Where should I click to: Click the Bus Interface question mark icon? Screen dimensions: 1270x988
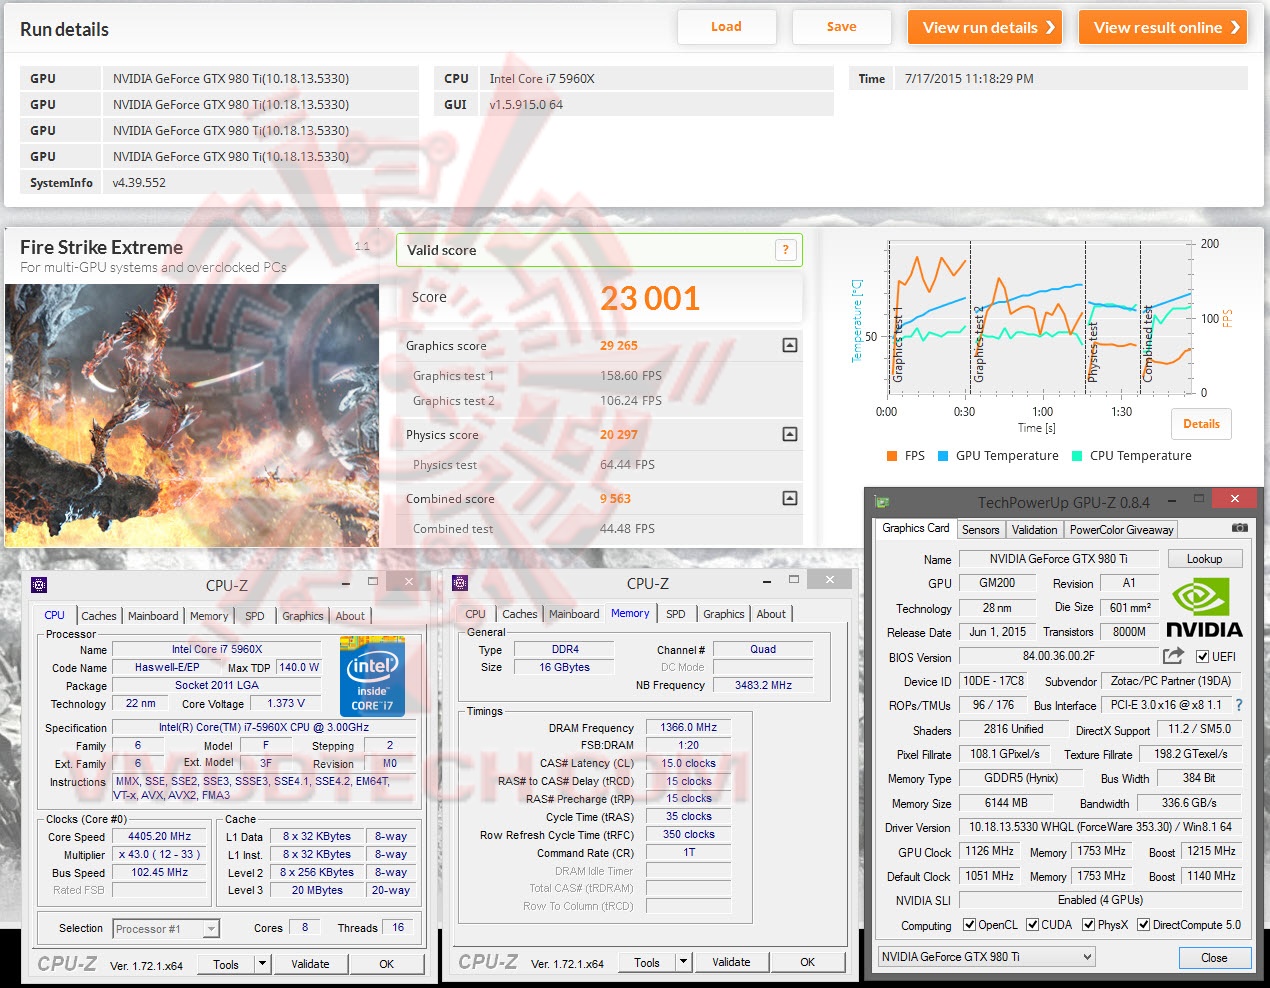click(x=1239, y=705)
